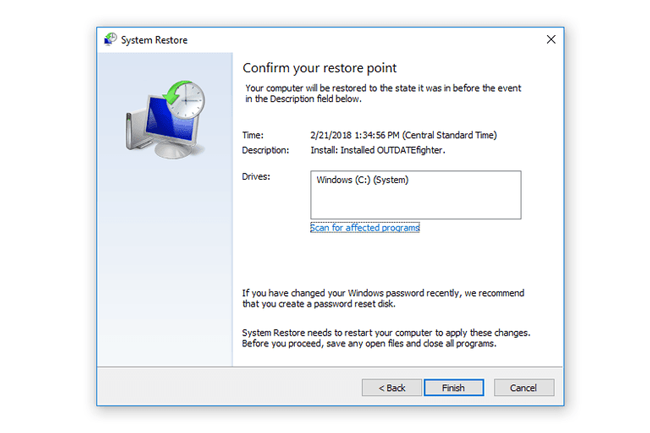Screen dimensions: 650x433
Task: Click the Finish button
Action: (454, 387)
